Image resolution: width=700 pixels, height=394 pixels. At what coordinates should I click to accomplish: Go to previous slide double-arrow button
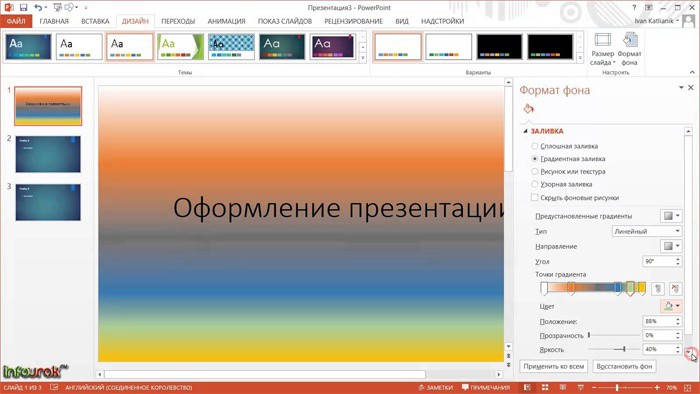click(x=508, y=356)
